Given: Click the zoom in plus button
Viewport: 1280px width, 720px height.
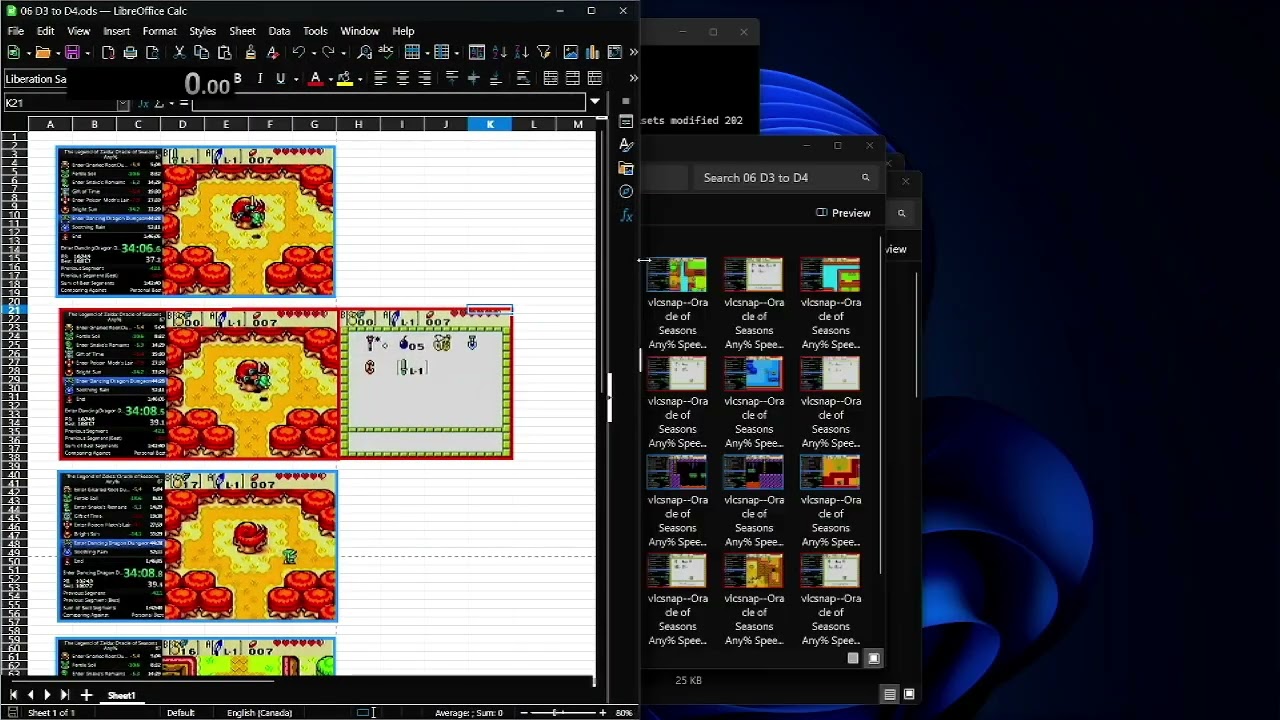Looking at the screenshot, I should point(602,712).
